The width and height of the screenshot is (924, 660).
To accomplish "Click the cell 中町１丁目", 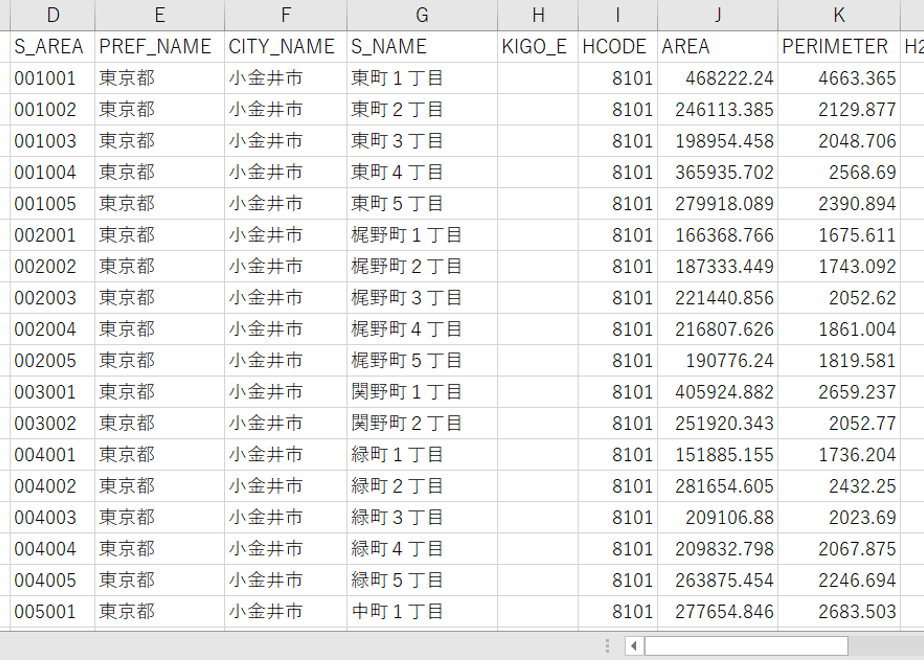I will 422,612.
